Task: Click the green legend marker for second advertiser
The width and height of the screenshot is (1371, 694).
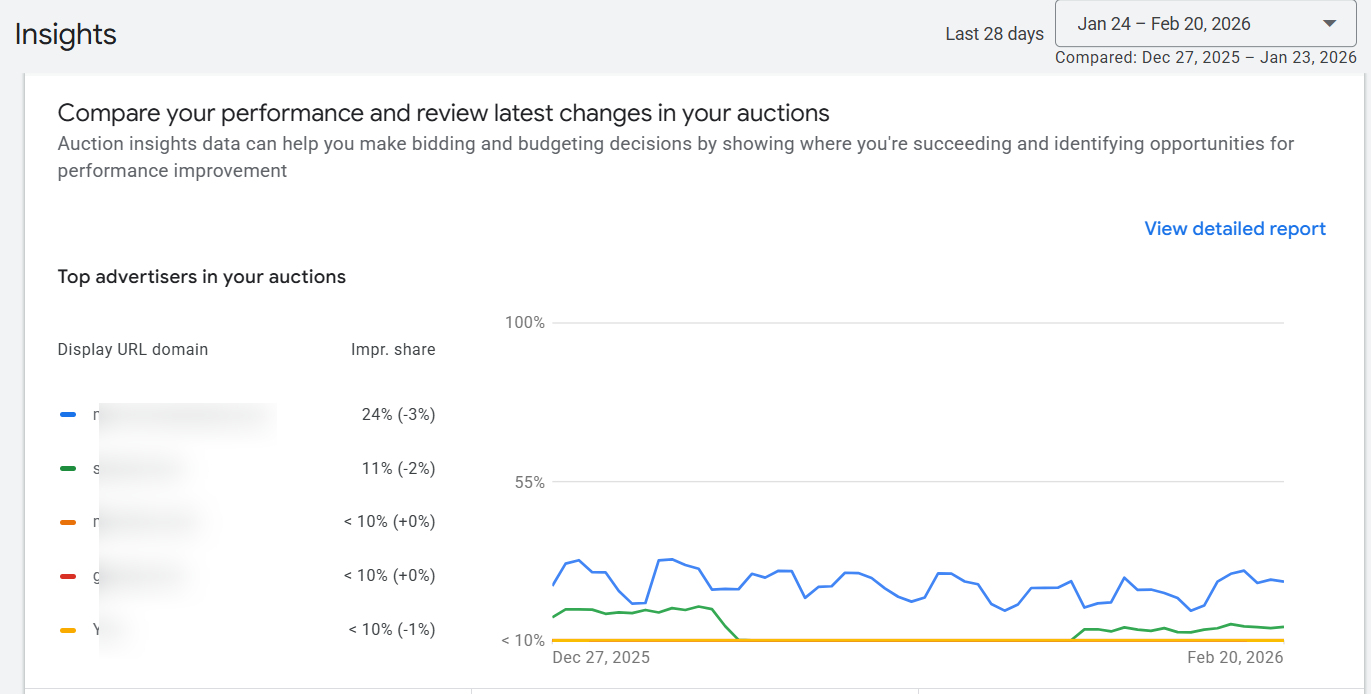Action: click(x=68, y=468)
